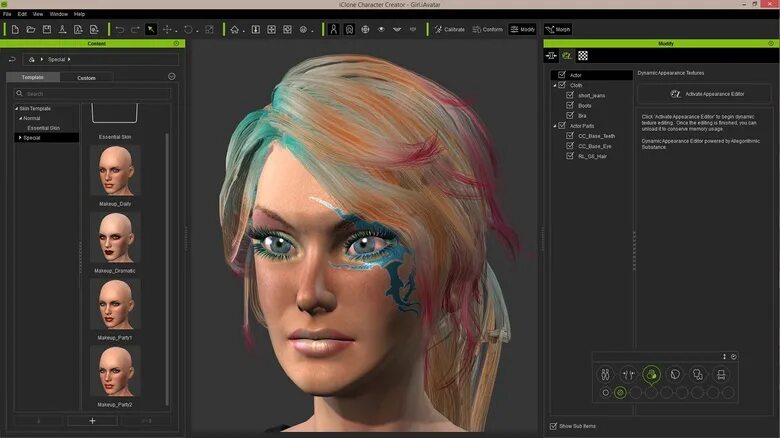This screenshot has height=438, width=780.
Task: Save the project with the floppy disk icon
Action: (x=47, y=30)
